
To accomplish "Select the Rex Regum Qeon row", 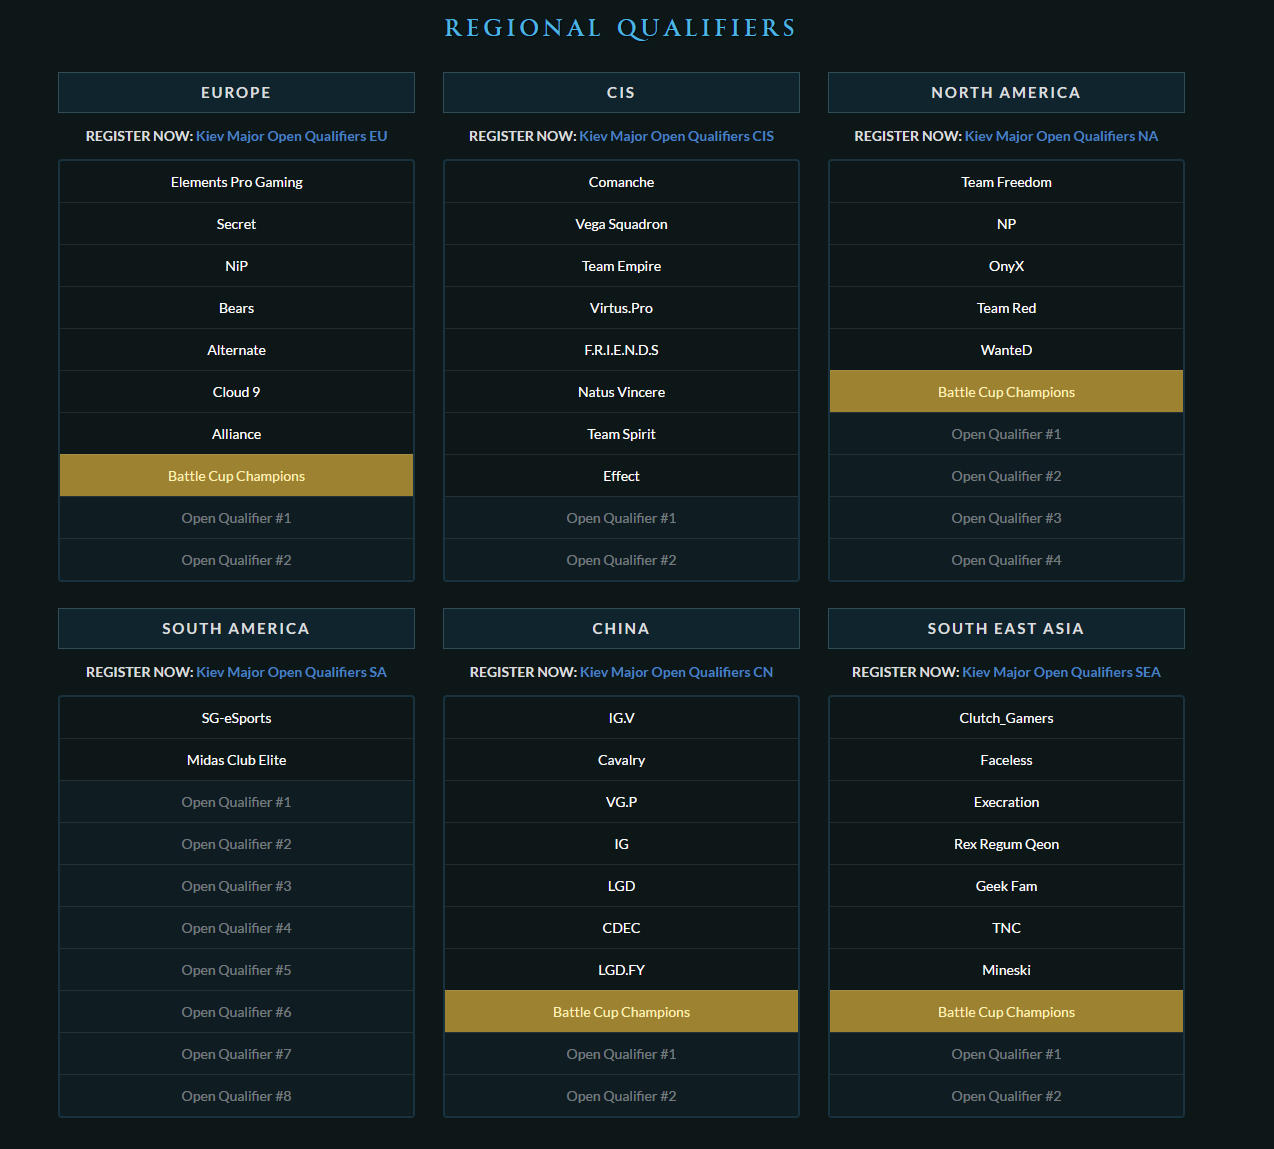I will point(1006,844).
